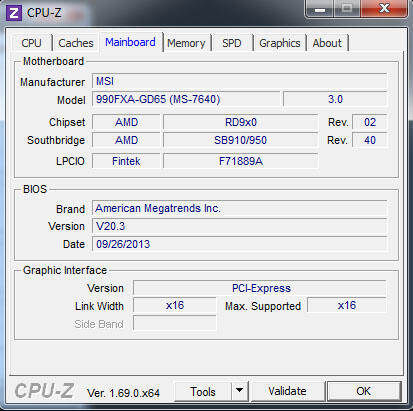This screenshot has height=411, width=413.
Task: Click the Manufacturer field showing MSI
Action: pos(239,81)
